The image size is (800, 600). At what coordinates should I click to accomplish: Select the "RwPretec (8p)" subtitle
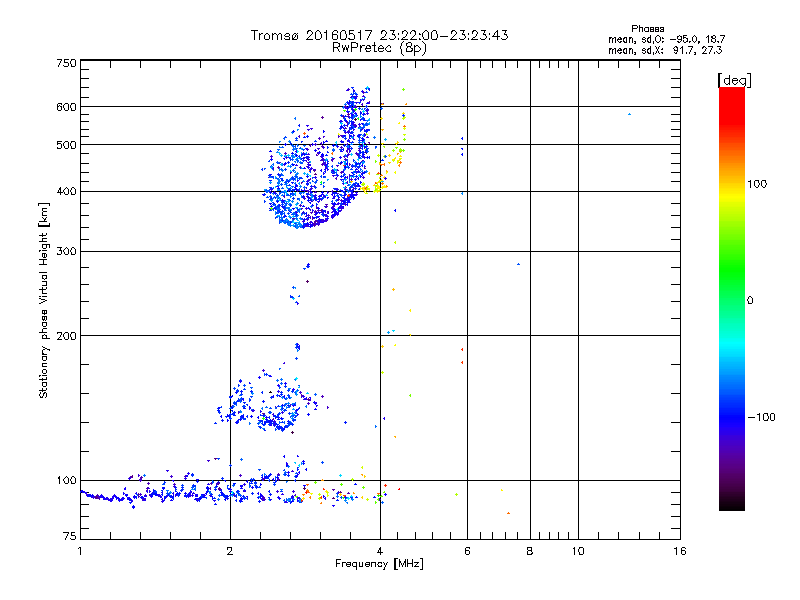coord(379,48)
